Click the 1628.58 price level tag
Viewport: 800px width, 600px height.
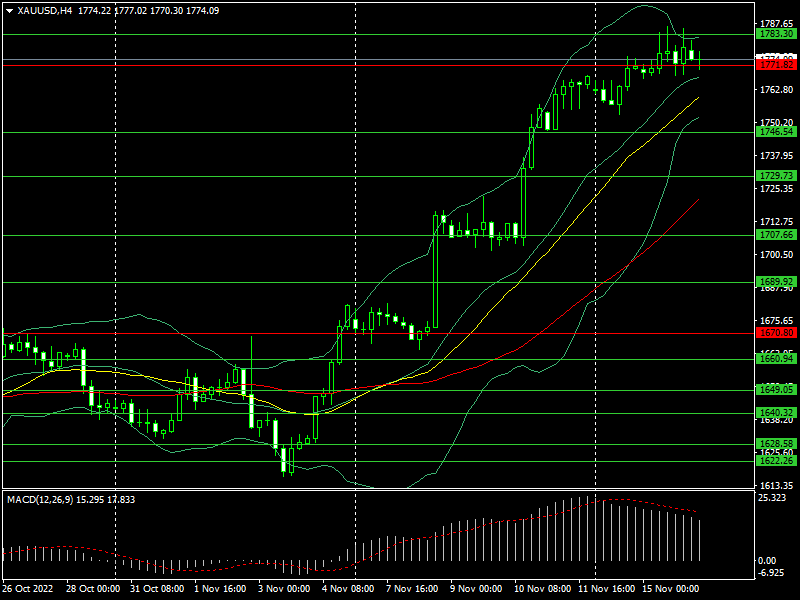point(776,444)
